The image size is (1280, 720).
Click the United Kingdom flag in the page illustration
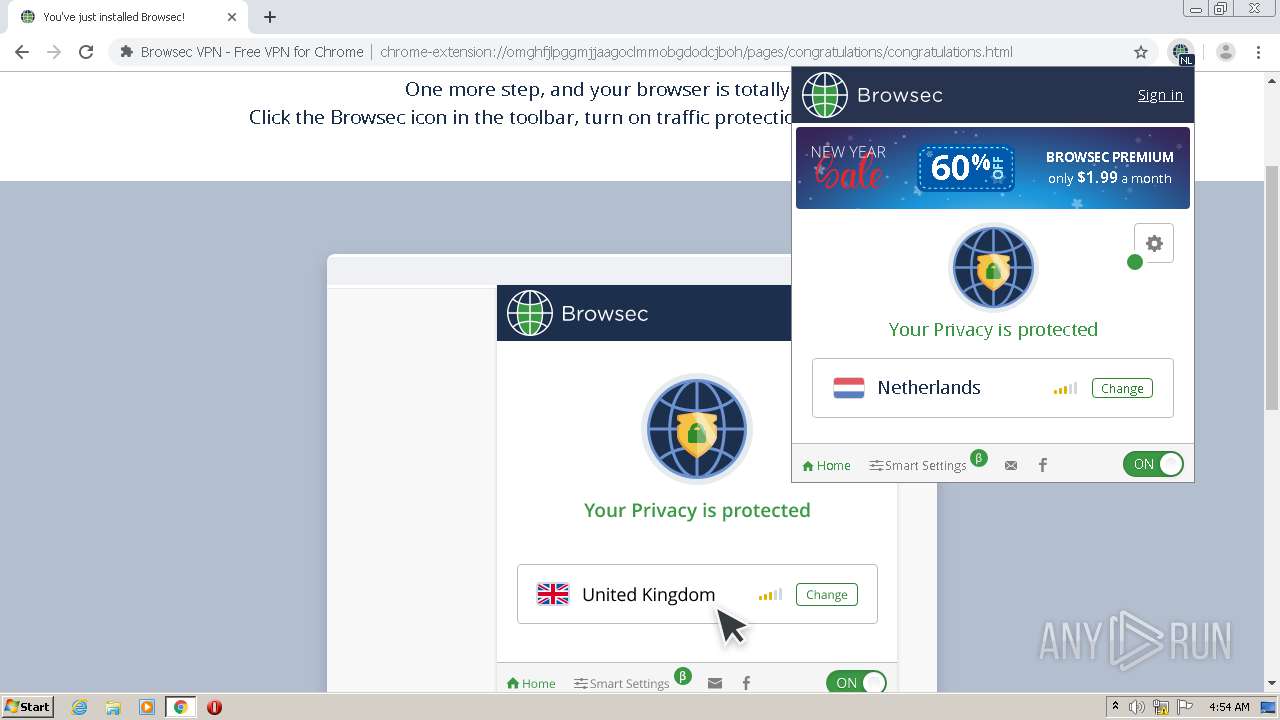point(553,594)
